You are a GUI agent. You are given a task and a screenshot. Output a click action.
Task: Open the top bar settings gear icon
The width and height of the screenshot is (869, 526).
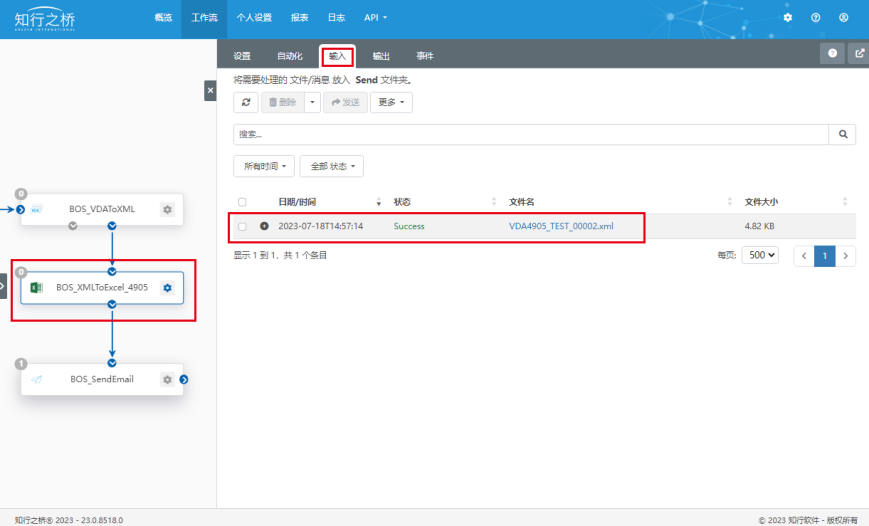tap(788, 18)
